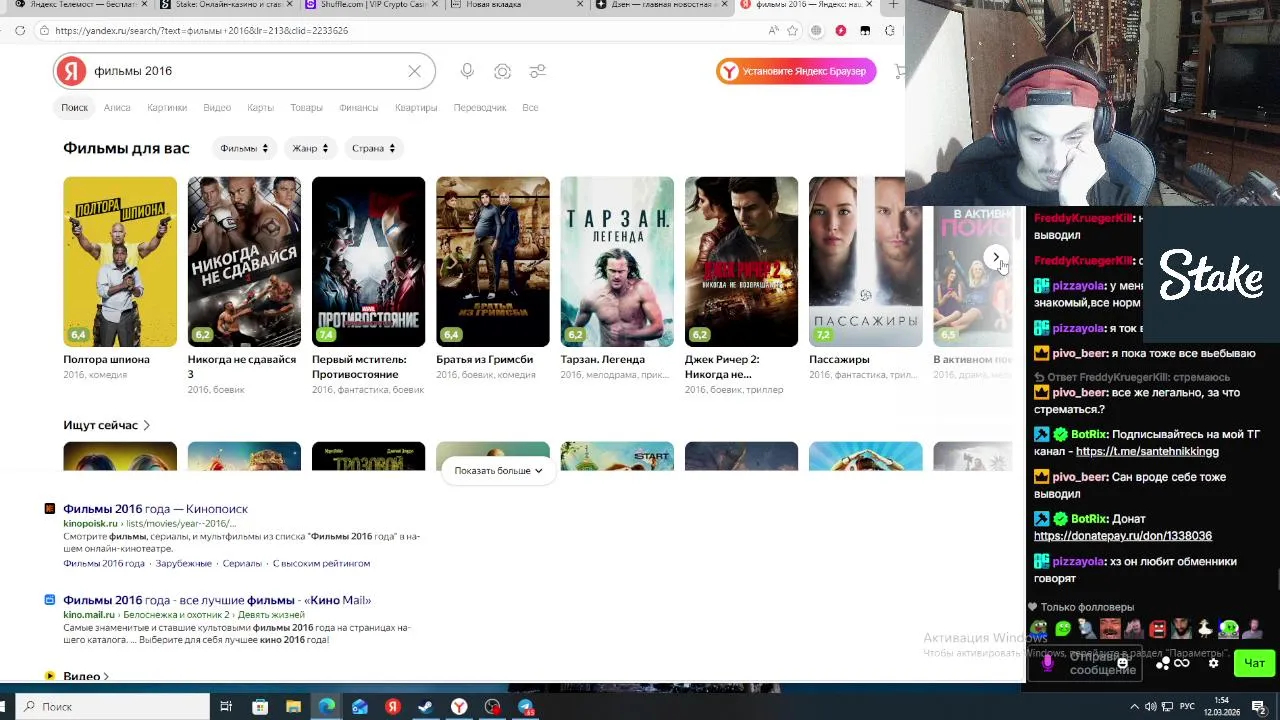Click the channel points bubbles icon
Viewport: 1280px width, 720px height.
[1163, 663]
